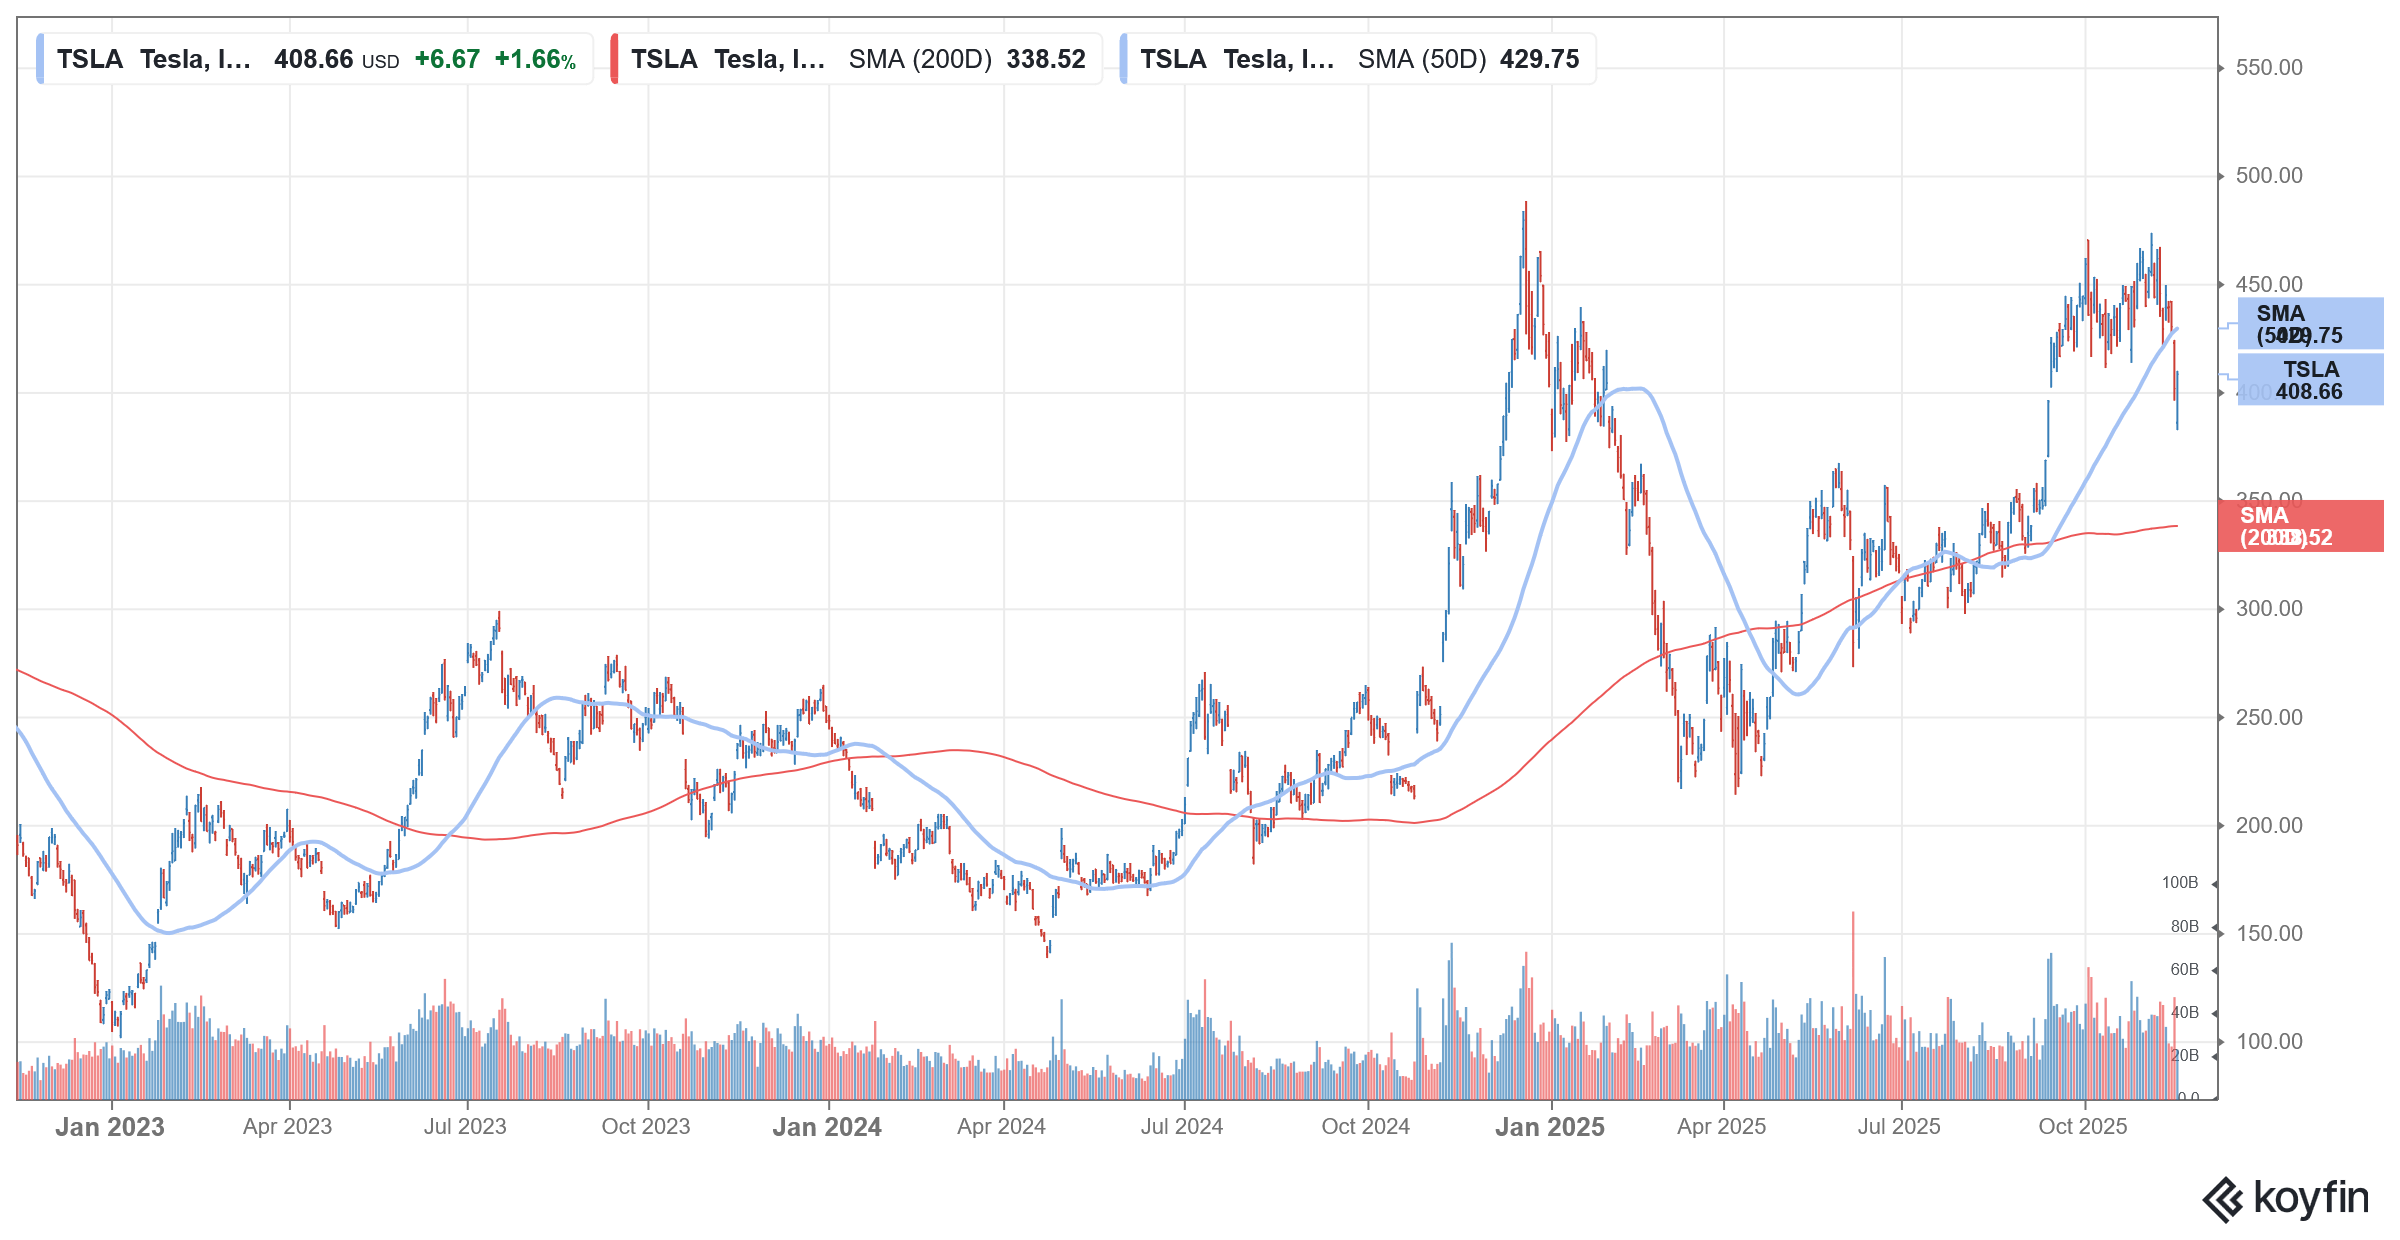
Task: Click the 408.66 USD price value in legend
Action: click(316, 60)
